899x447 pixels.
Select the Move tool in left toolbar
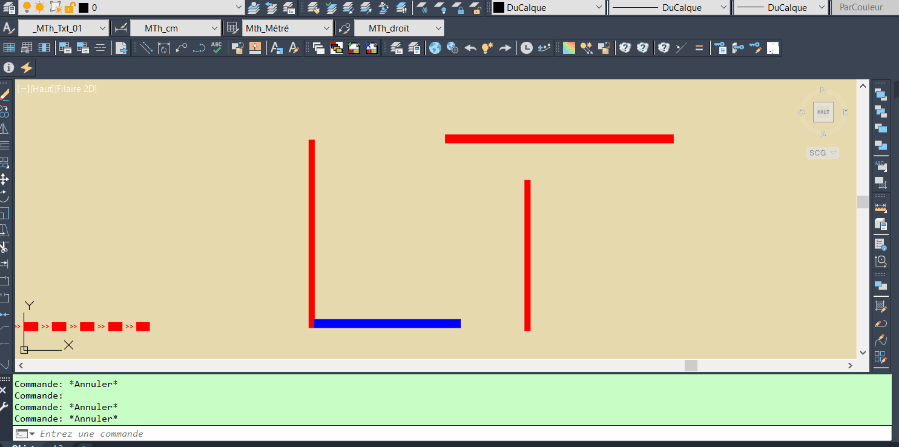[5, 179]
